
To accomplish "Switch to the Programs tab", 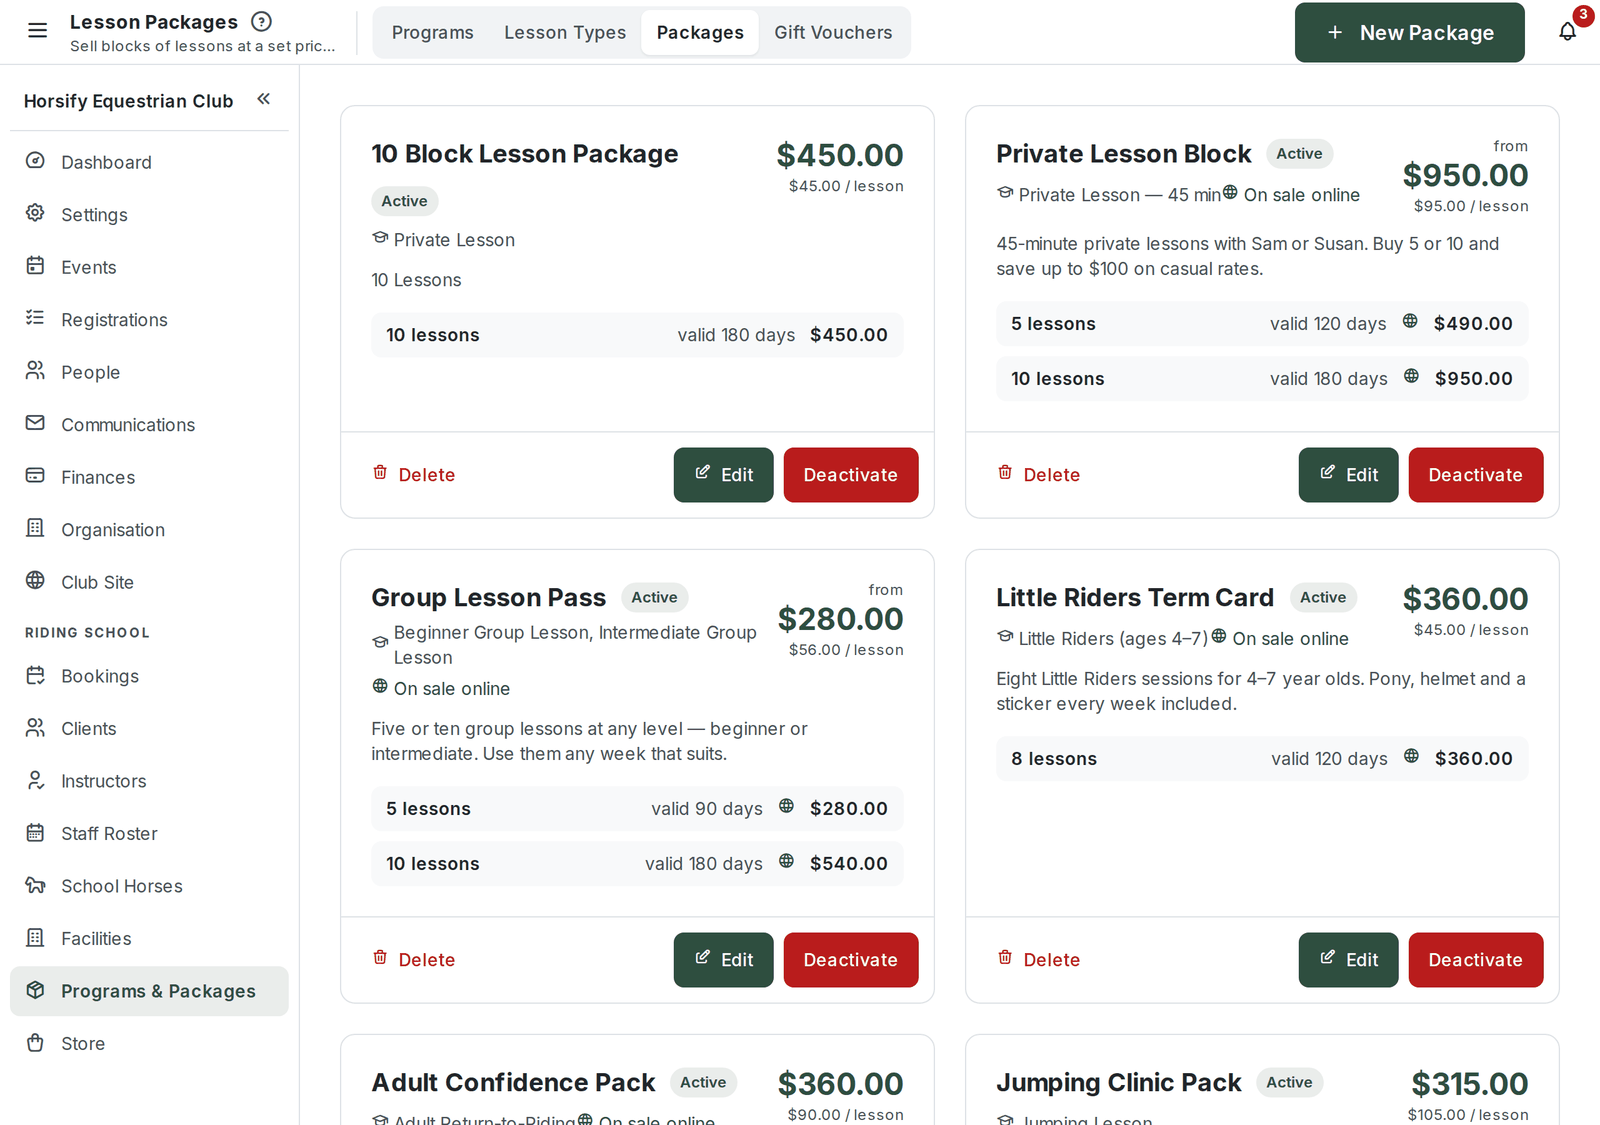I will click(x=433, y=32).
